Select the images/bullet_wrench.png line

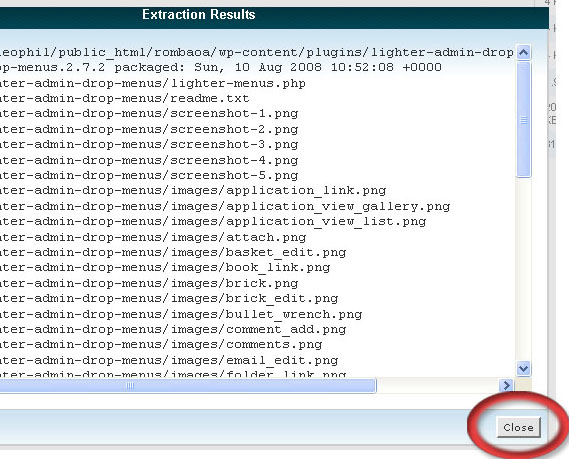(x=181, y=314)
